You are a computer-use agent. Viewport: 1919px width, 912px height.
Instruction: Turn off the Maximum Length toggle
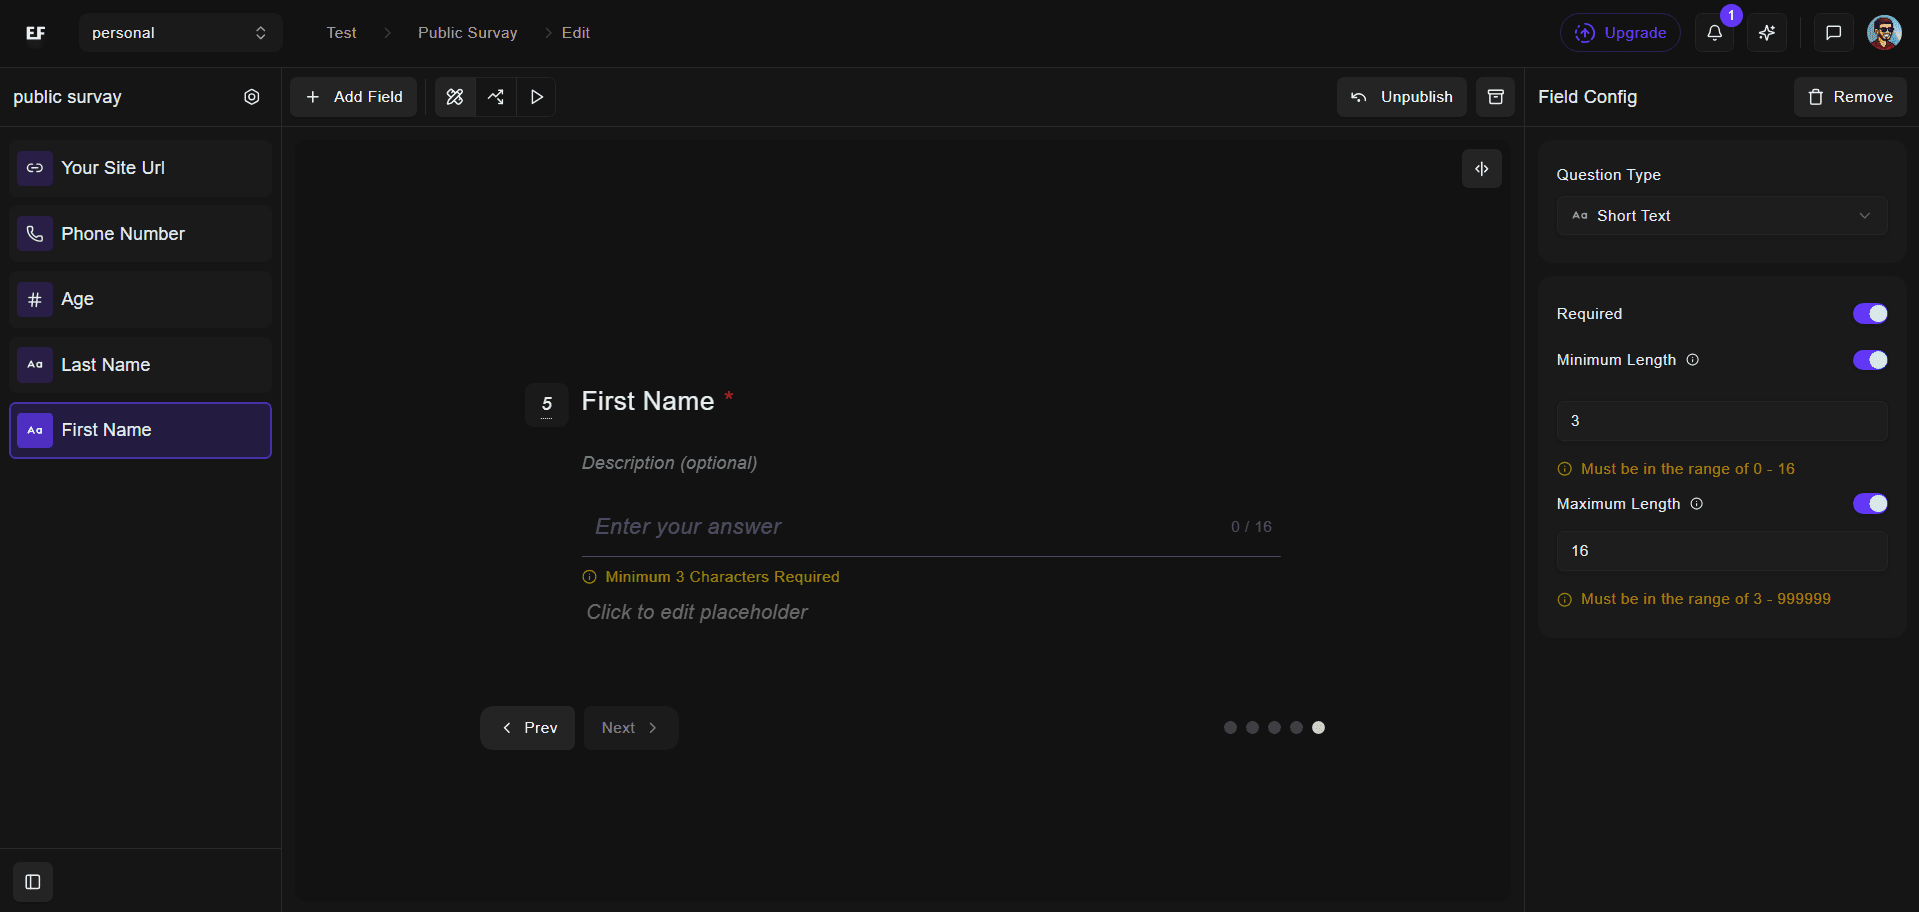pos(1869,504)
